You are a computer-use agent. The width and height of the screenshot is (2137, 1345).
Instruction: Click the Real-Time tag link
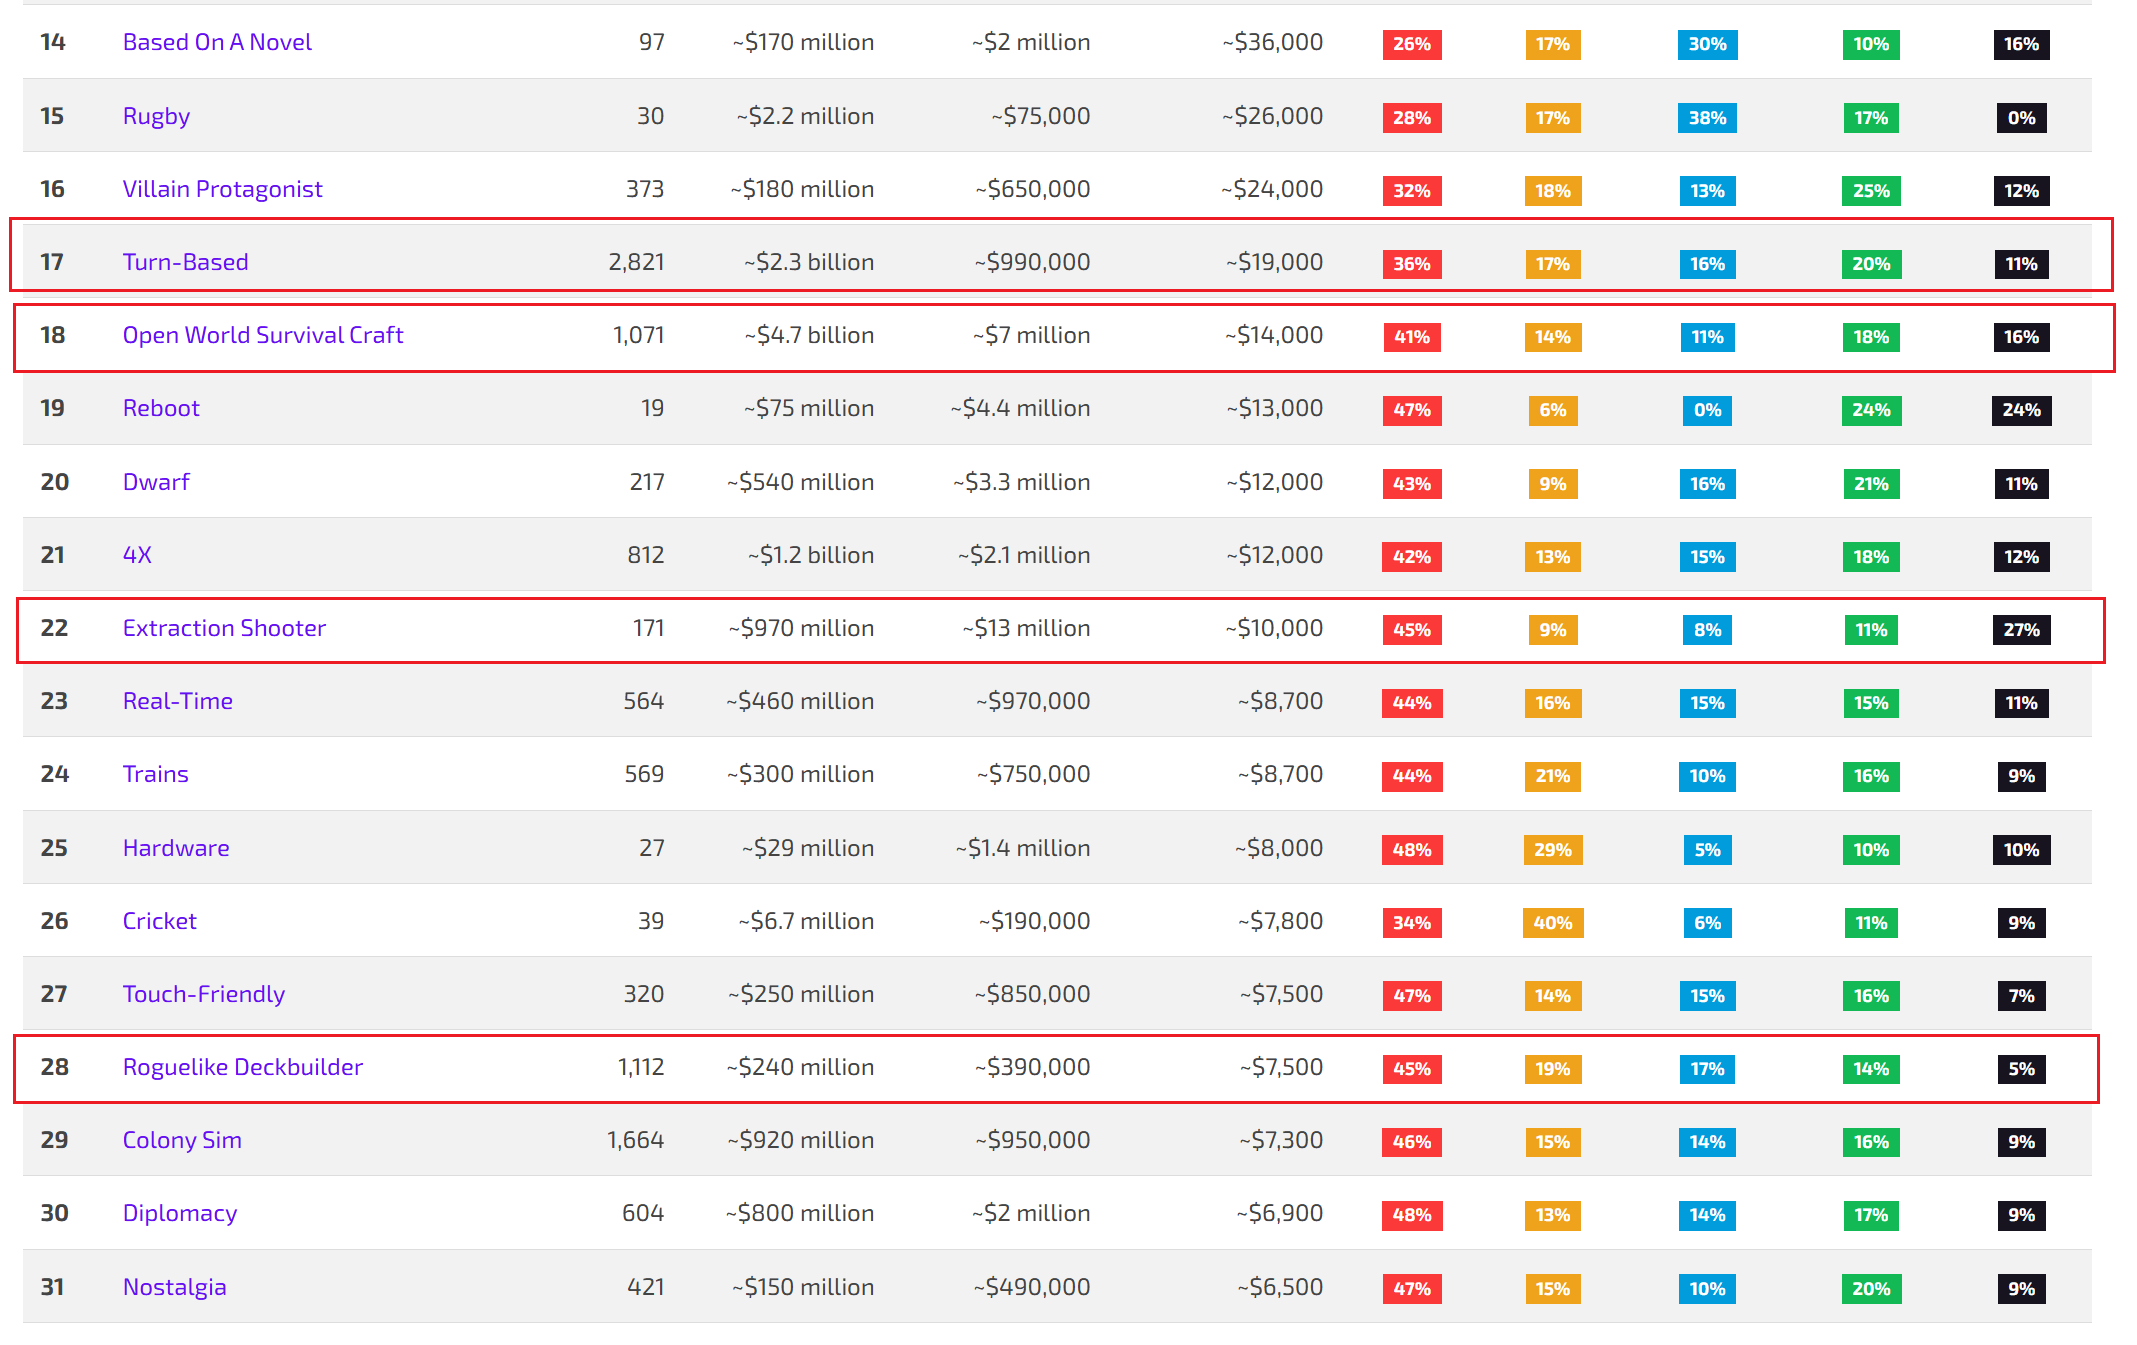(177, 701)
